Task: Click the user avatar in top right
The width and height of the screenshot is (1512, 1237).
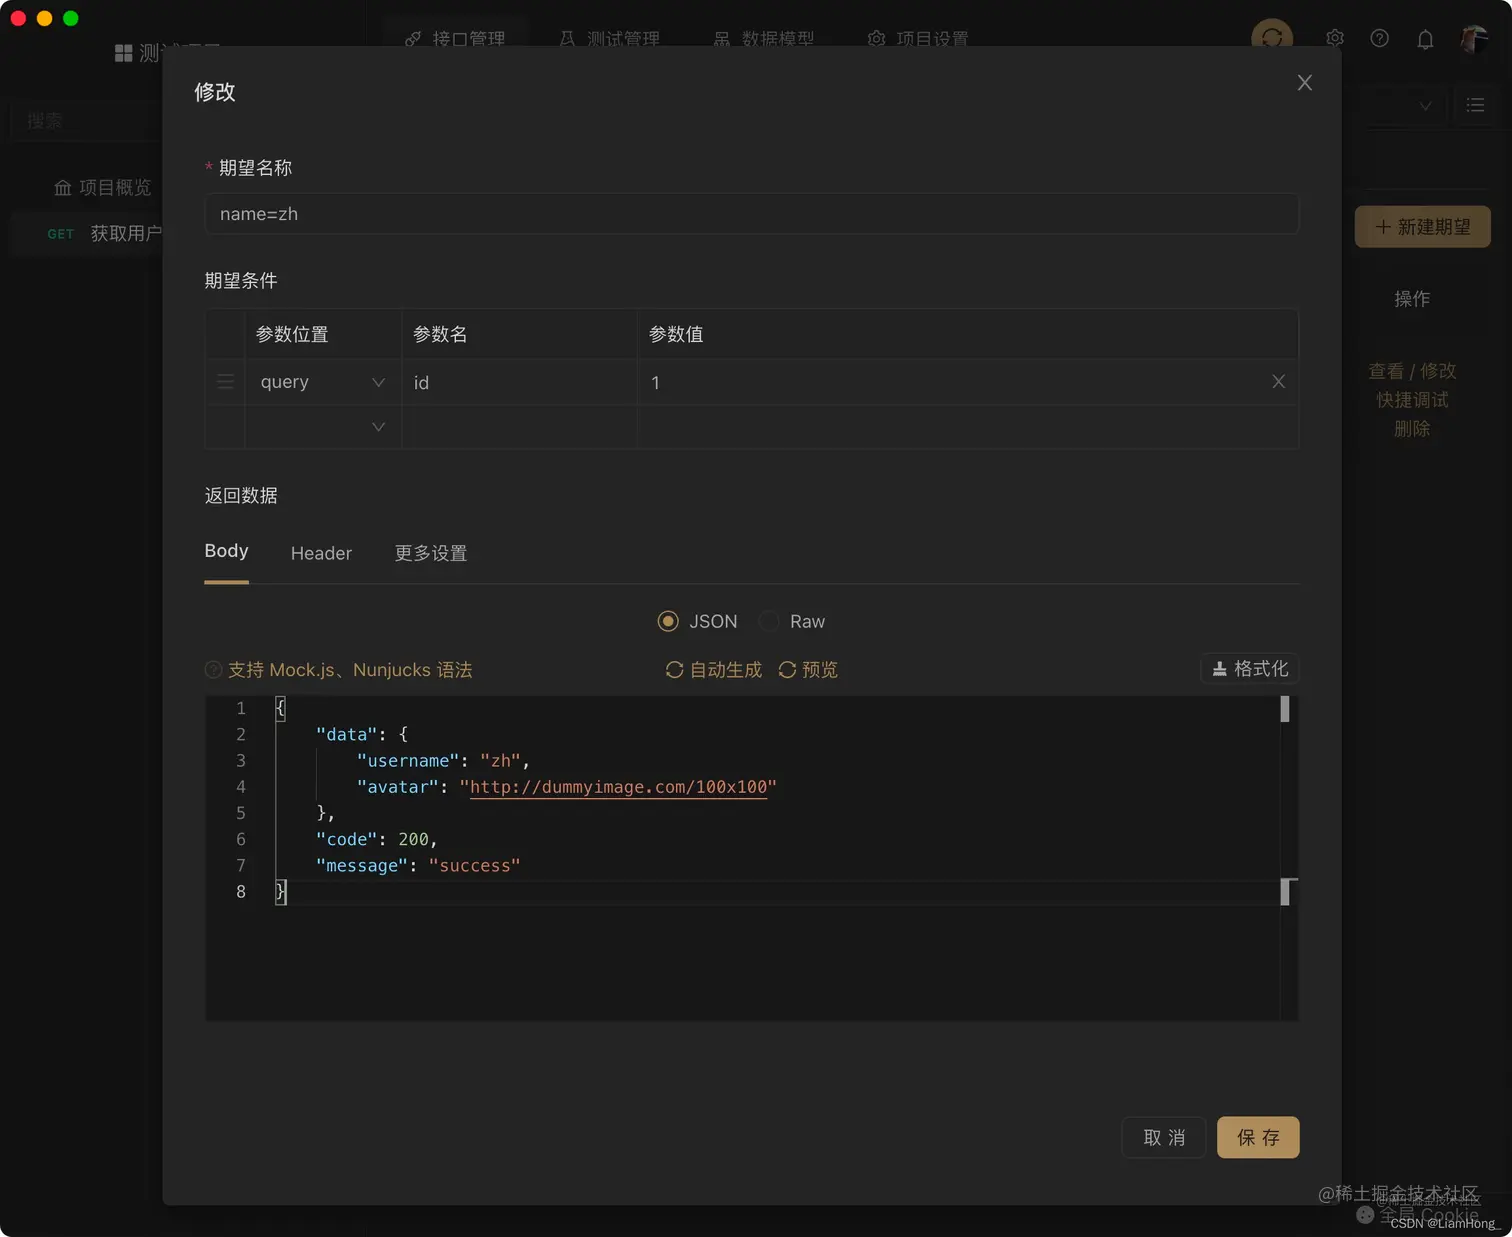Action: (1473, 39)
